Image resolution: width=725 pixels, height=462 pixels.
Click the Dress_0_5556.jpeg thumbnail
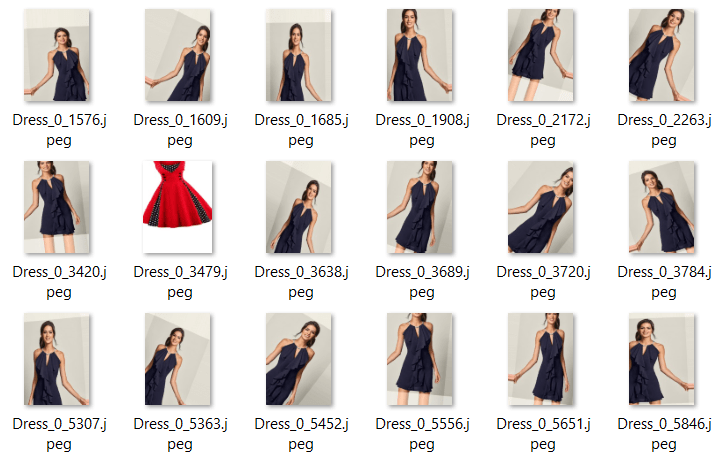click(420, 359)
